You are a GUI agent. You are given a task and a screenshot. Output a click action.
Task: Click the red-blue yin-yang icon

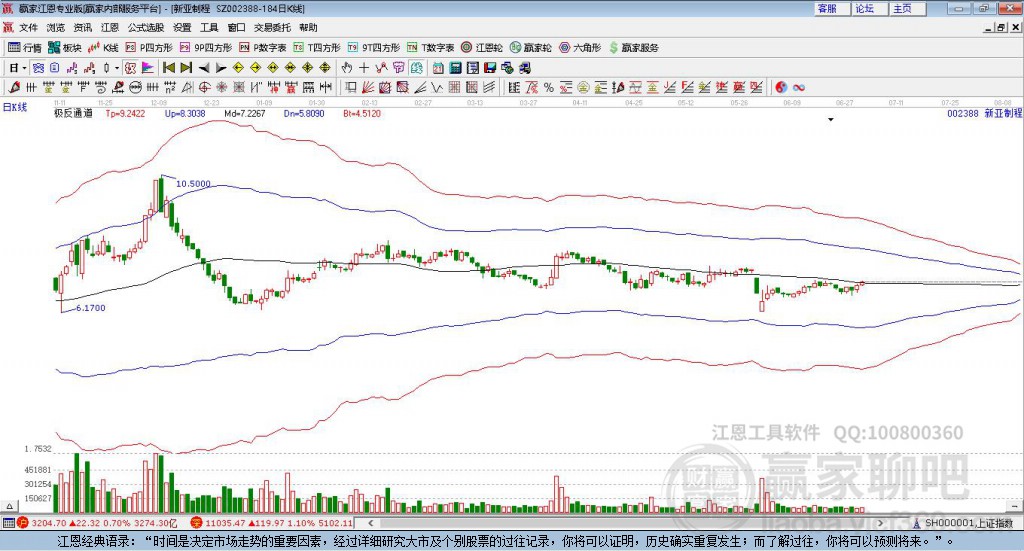[781, 87]
